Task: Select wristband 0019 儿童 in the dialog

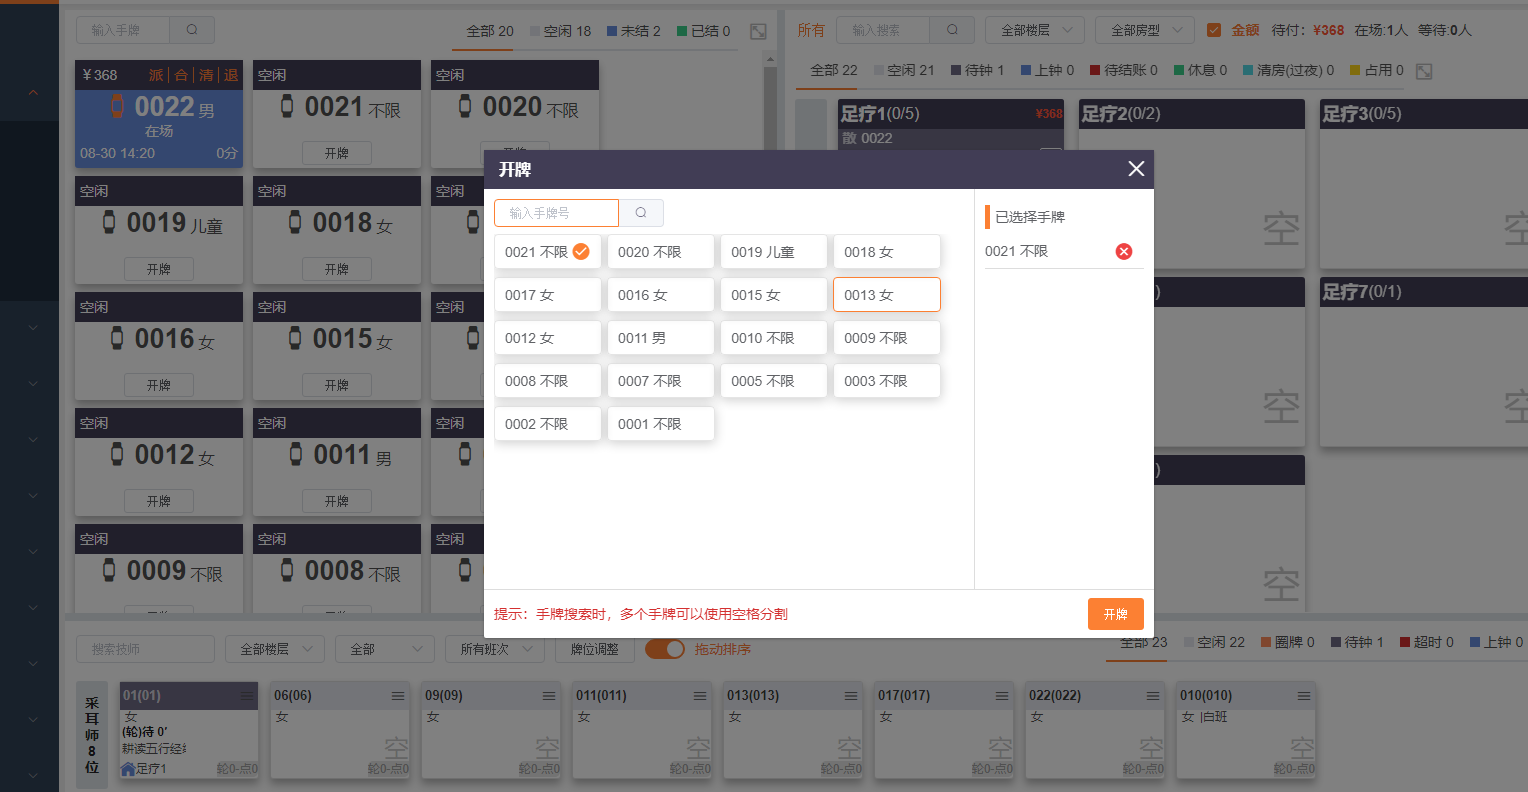Action: tap(773, 252)
